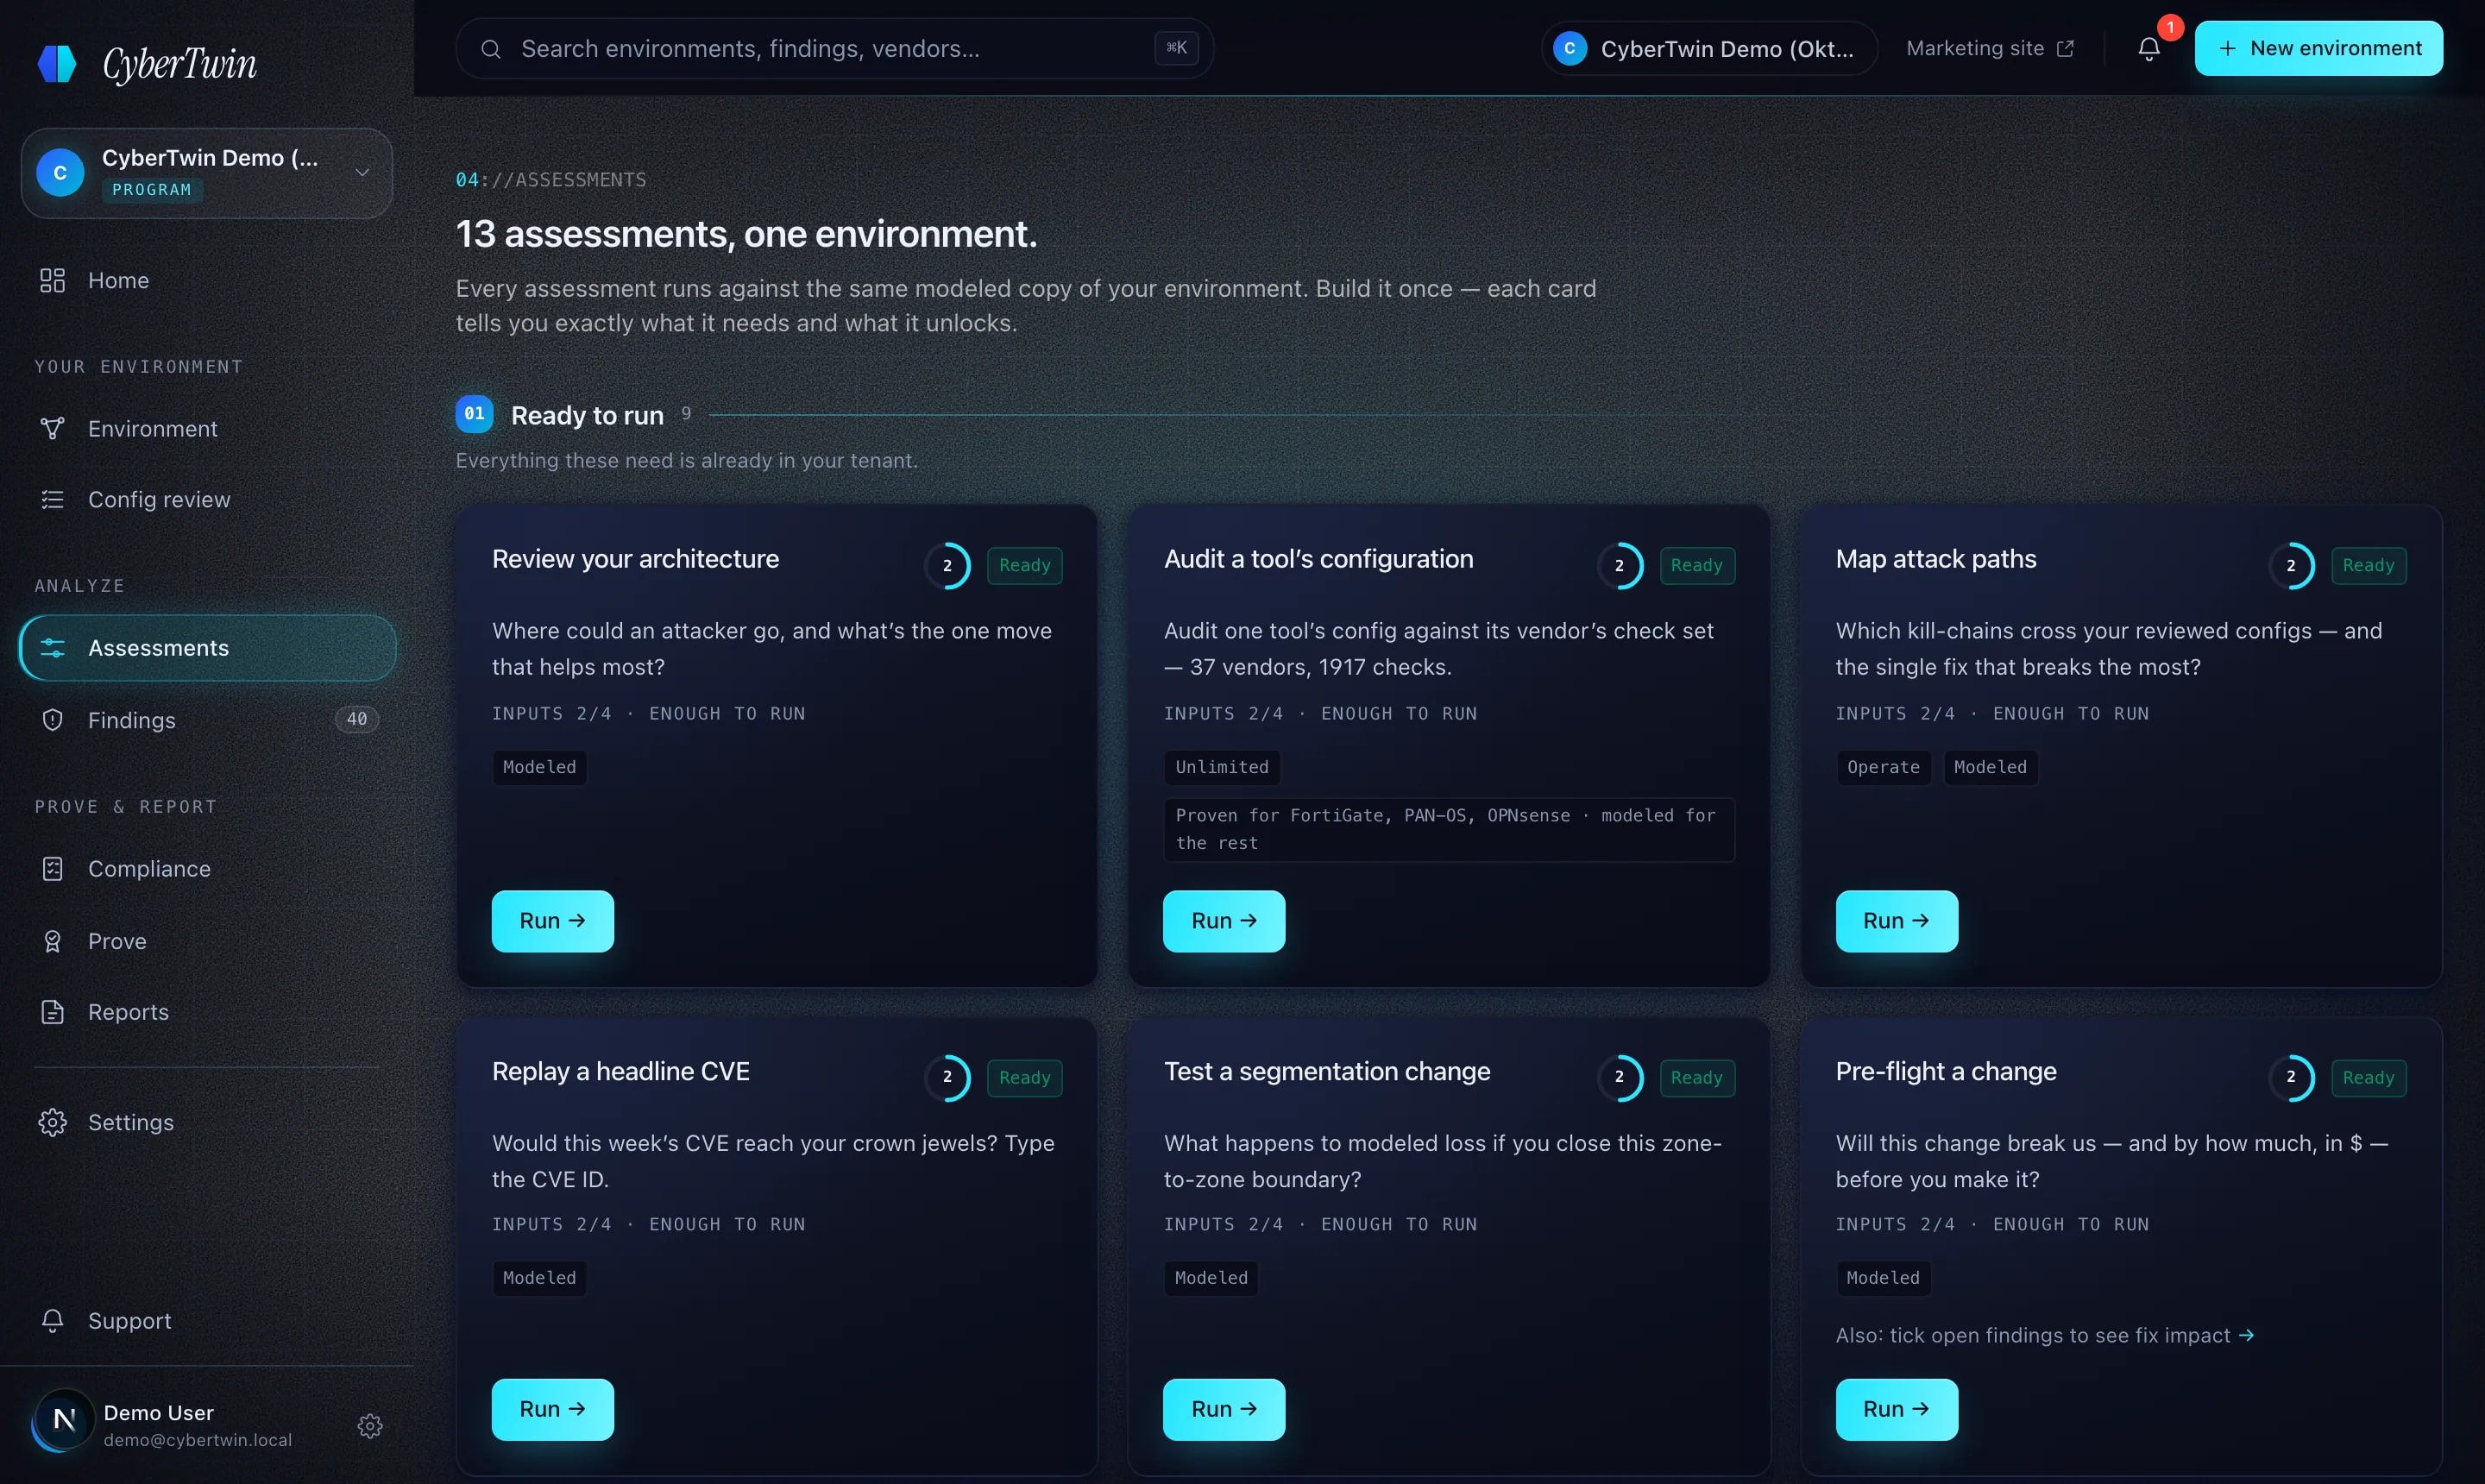Click the Unlimited tag
Image resolution: width=2485 pixels, height=1484 pixels.
(1221, 767)
